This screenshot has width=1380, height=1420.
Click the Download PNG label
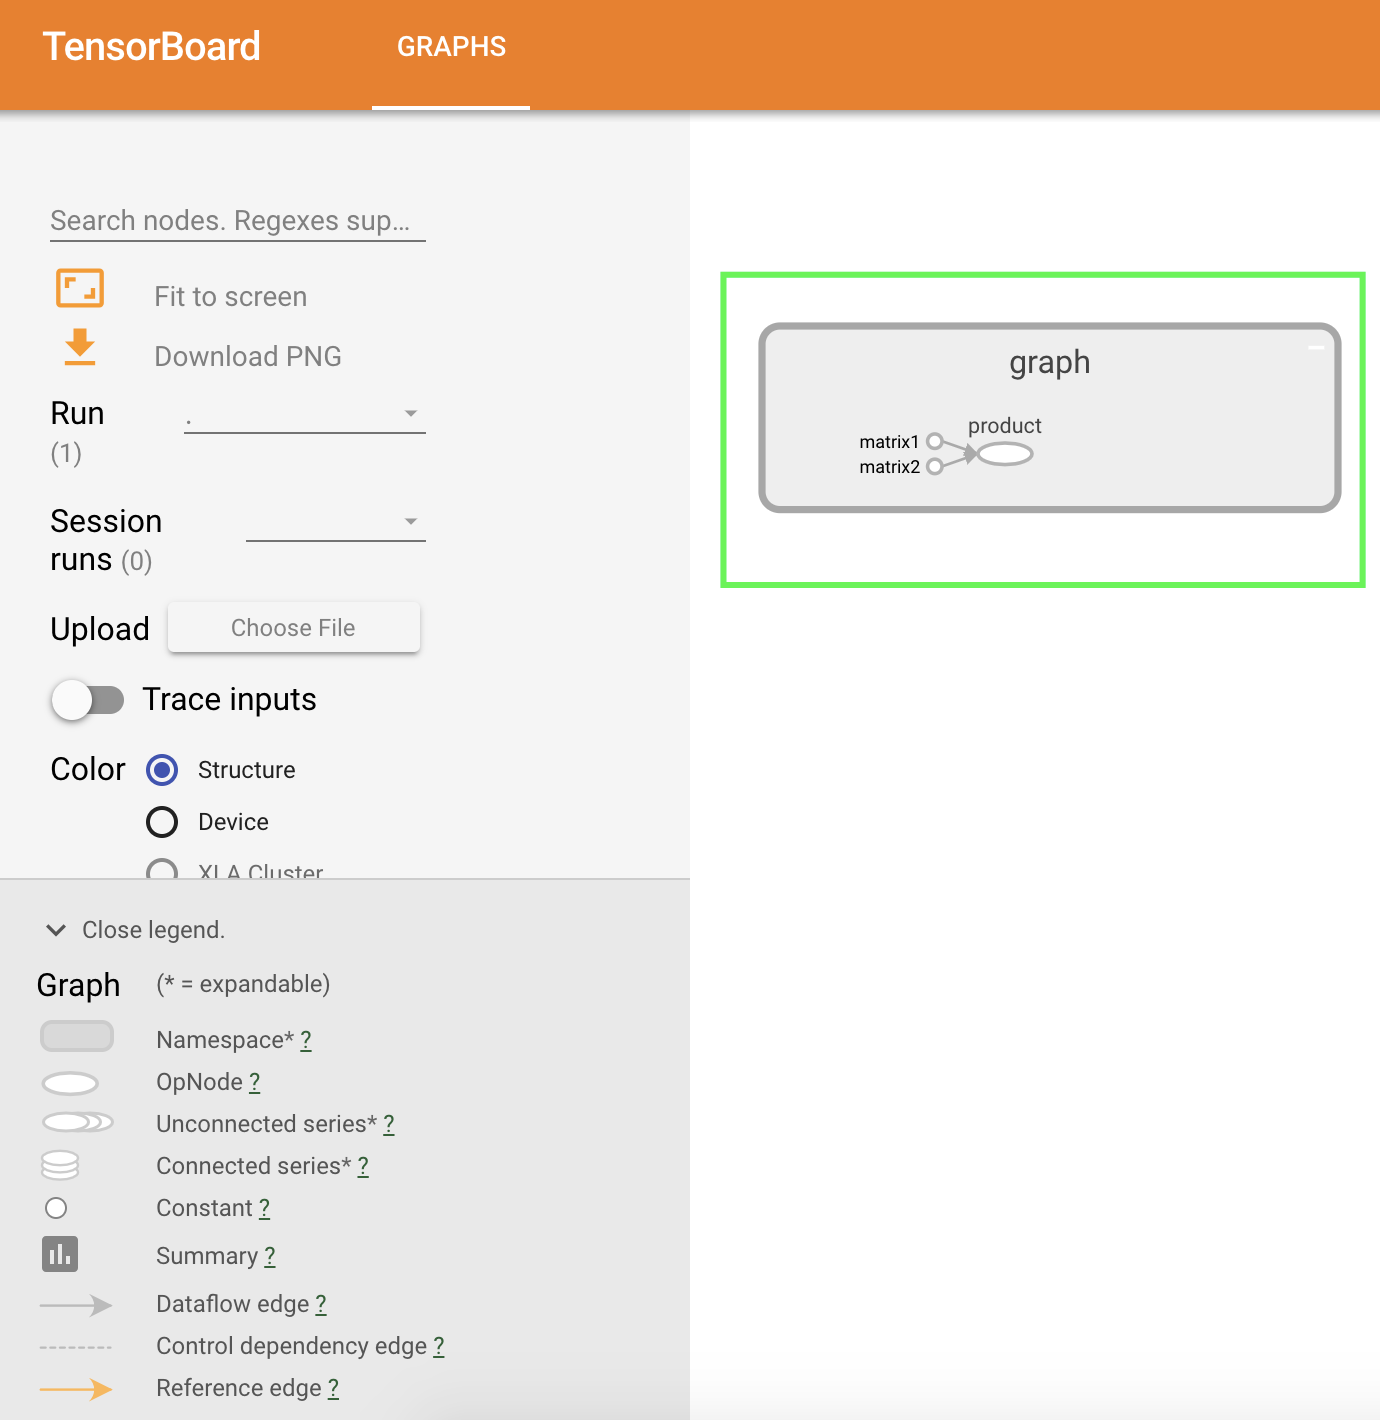coord(248,357)
